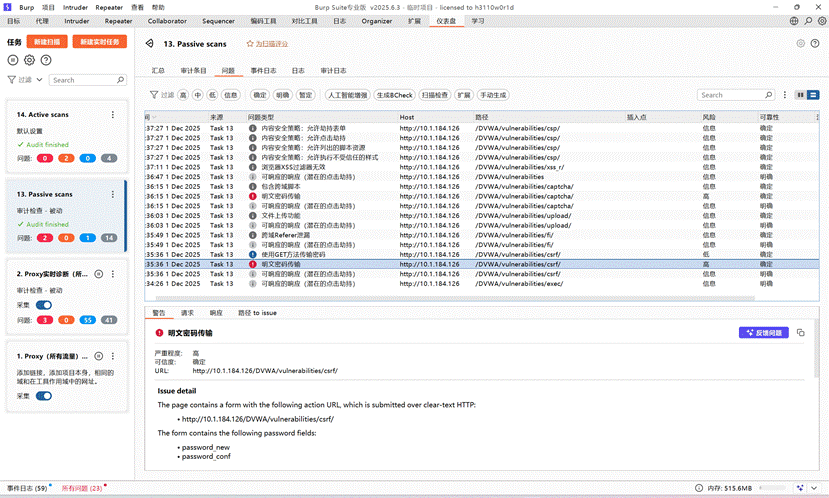This screenshot has width=829, height=498.
Task: Toggle the 信息 severity filter chip
Action: pyautogui.click(x=231, y=95)
